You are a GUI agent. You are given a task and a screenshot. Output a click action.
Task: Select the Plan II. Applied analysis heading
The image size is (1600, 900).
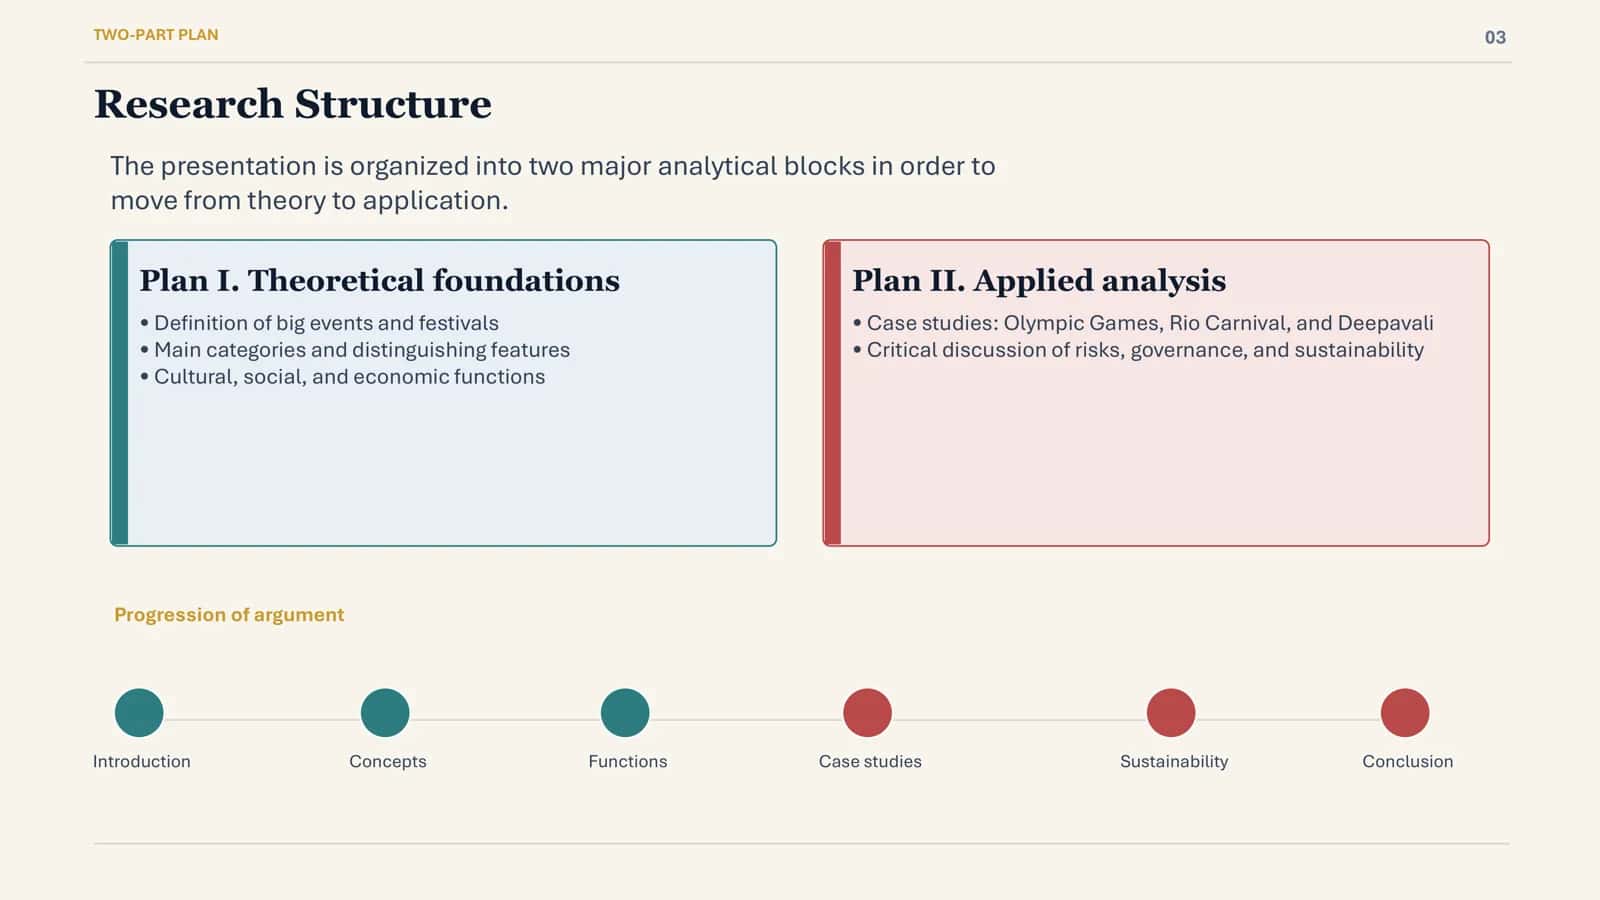(1039, 281)
